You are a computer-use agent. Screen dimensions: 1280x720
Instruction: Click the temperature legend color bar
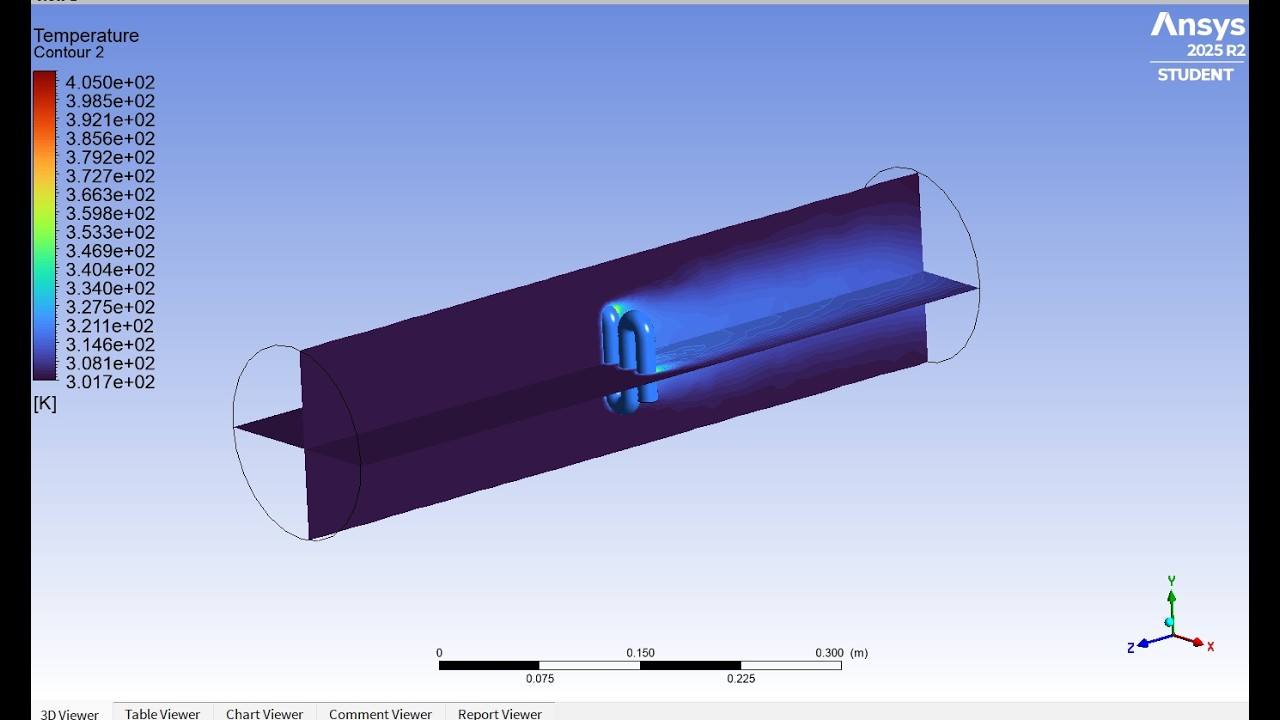click(x=45, y=226)
